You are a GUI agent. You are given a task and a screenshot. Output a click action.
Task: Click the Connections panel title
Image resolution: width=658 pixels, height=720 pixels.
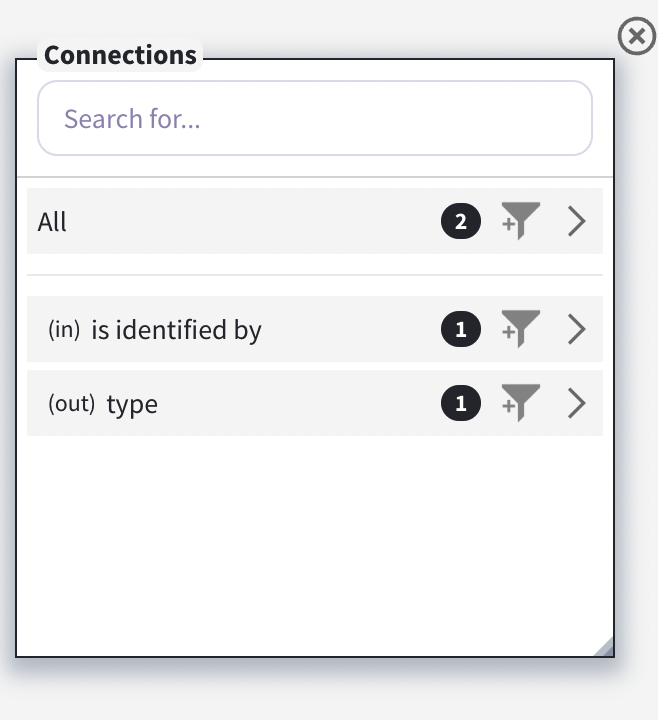click(120, 55)
